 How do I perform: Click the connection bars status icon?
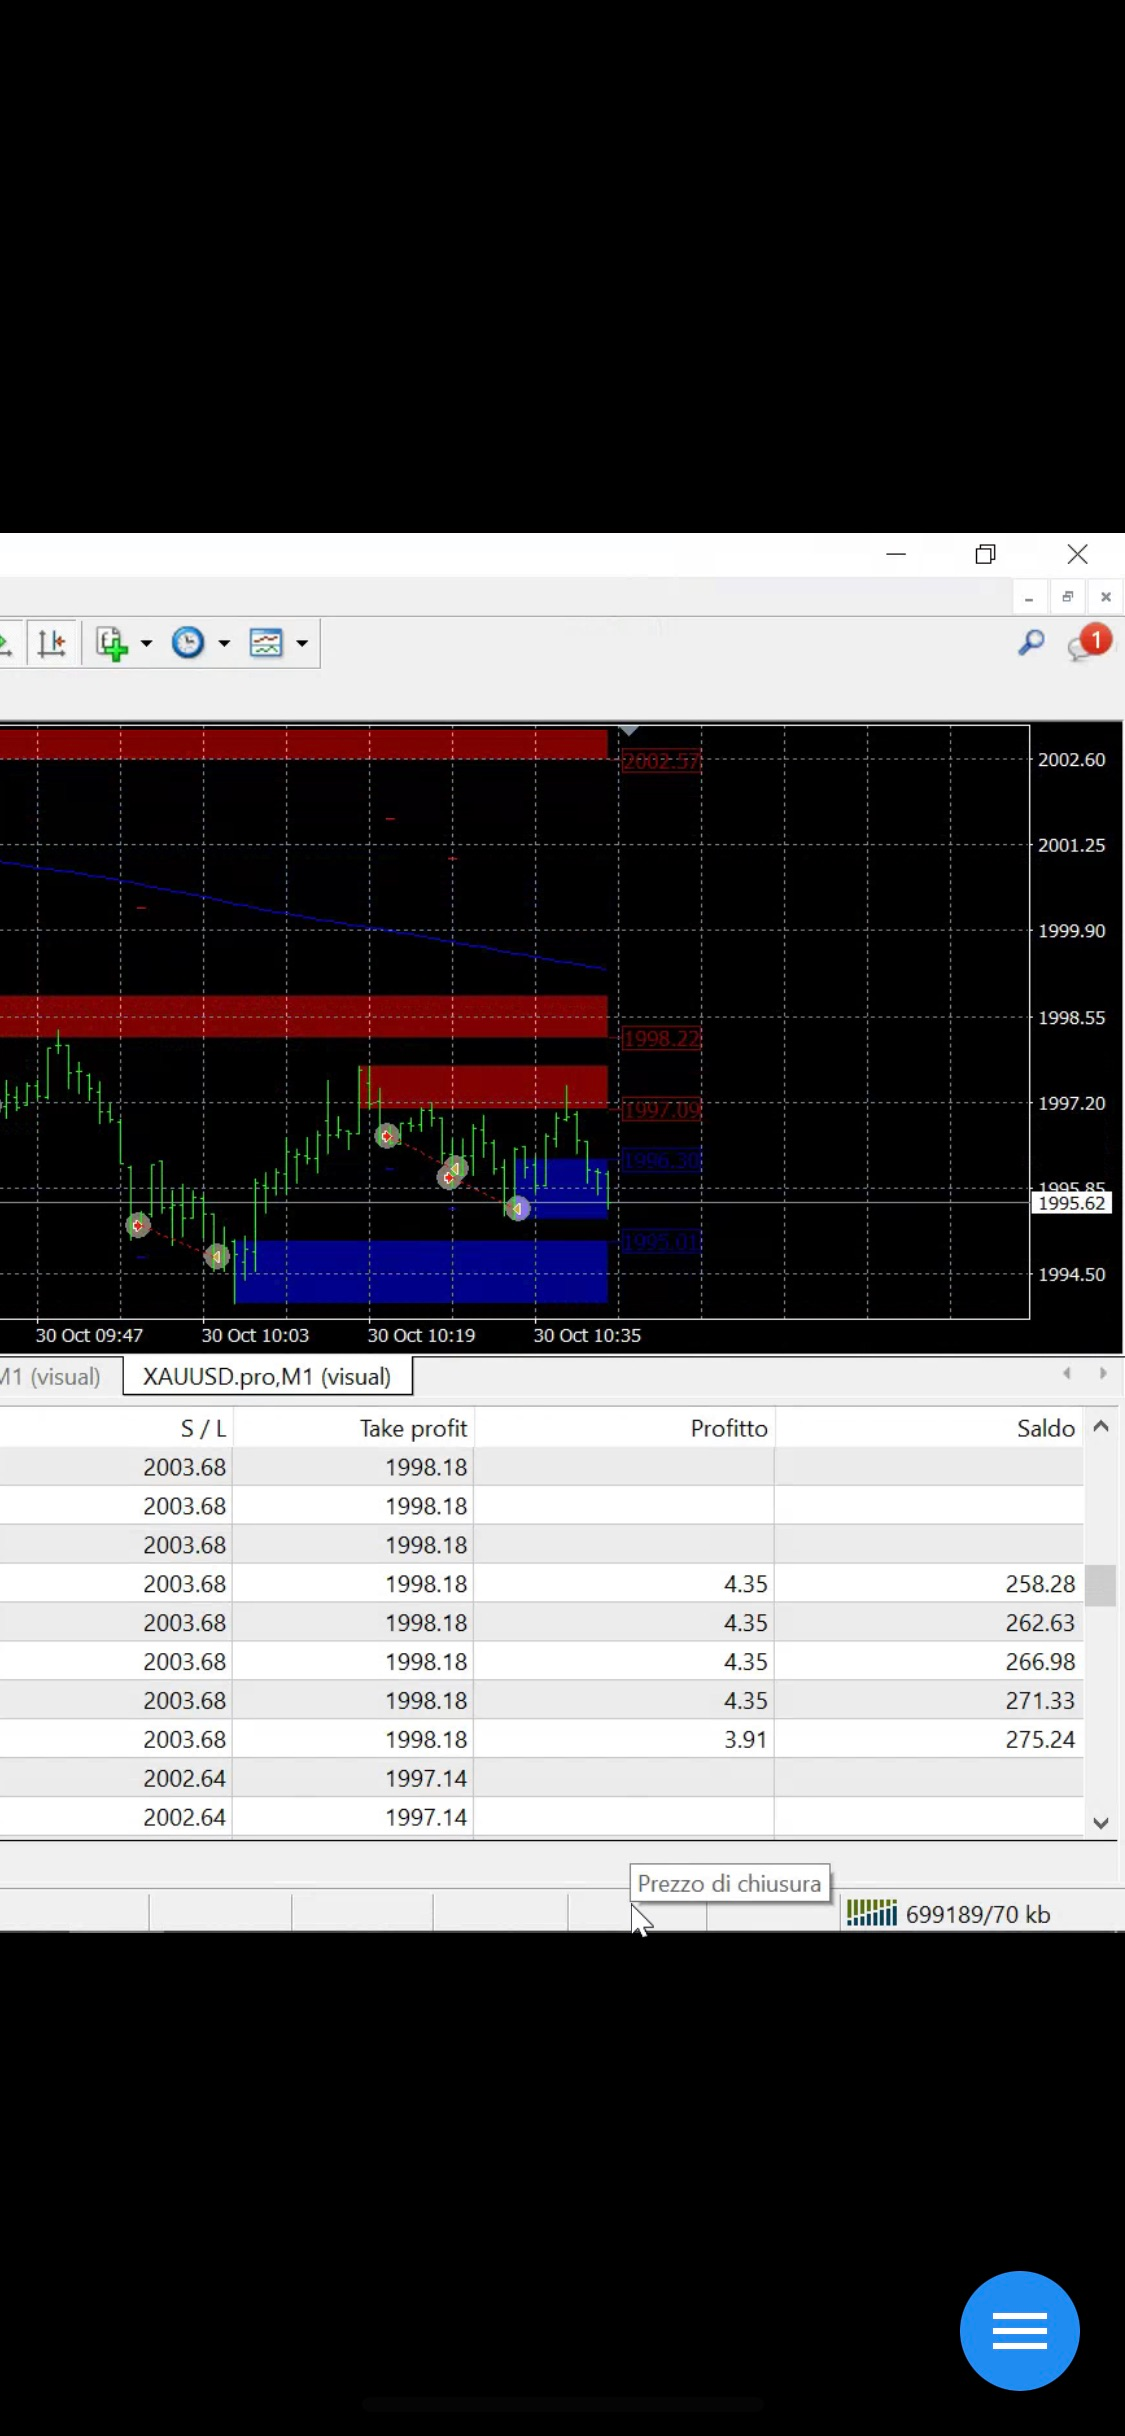pos(872,1913)
